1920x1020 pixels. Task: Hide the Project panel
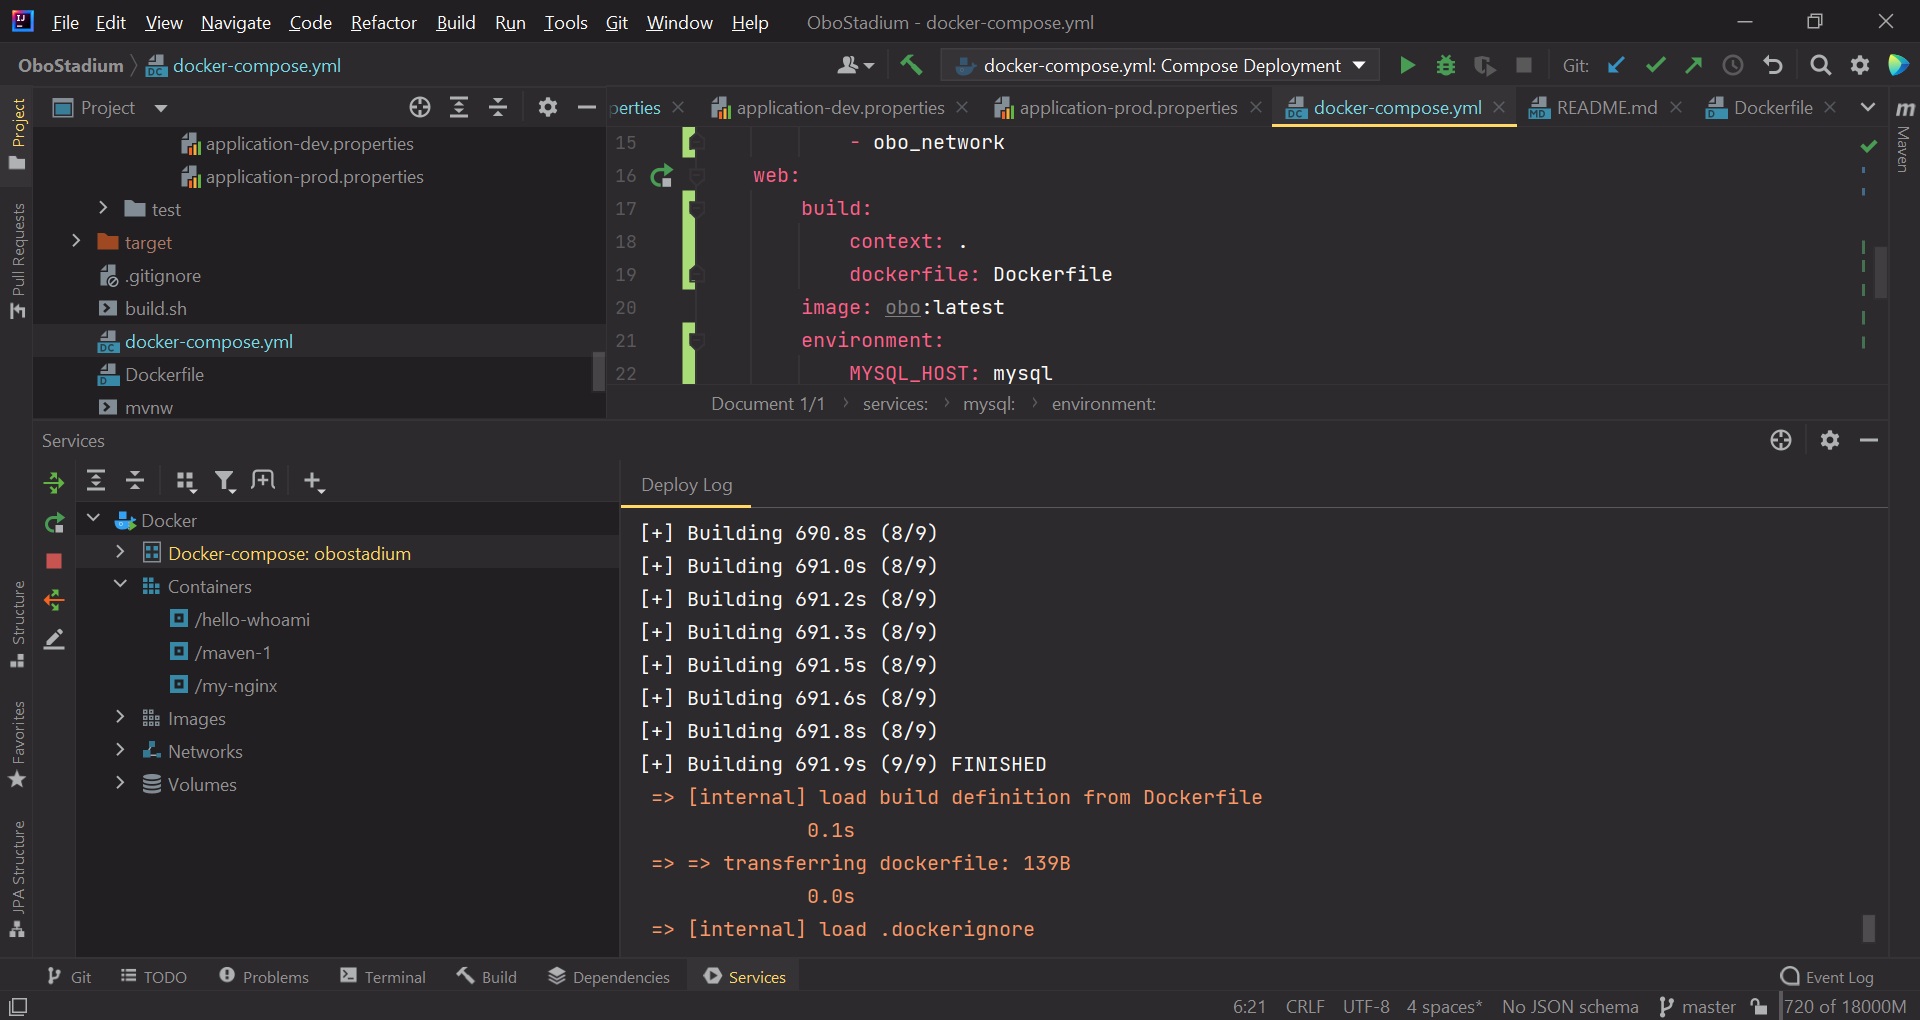pyautogui.click(x=587, y=107)
